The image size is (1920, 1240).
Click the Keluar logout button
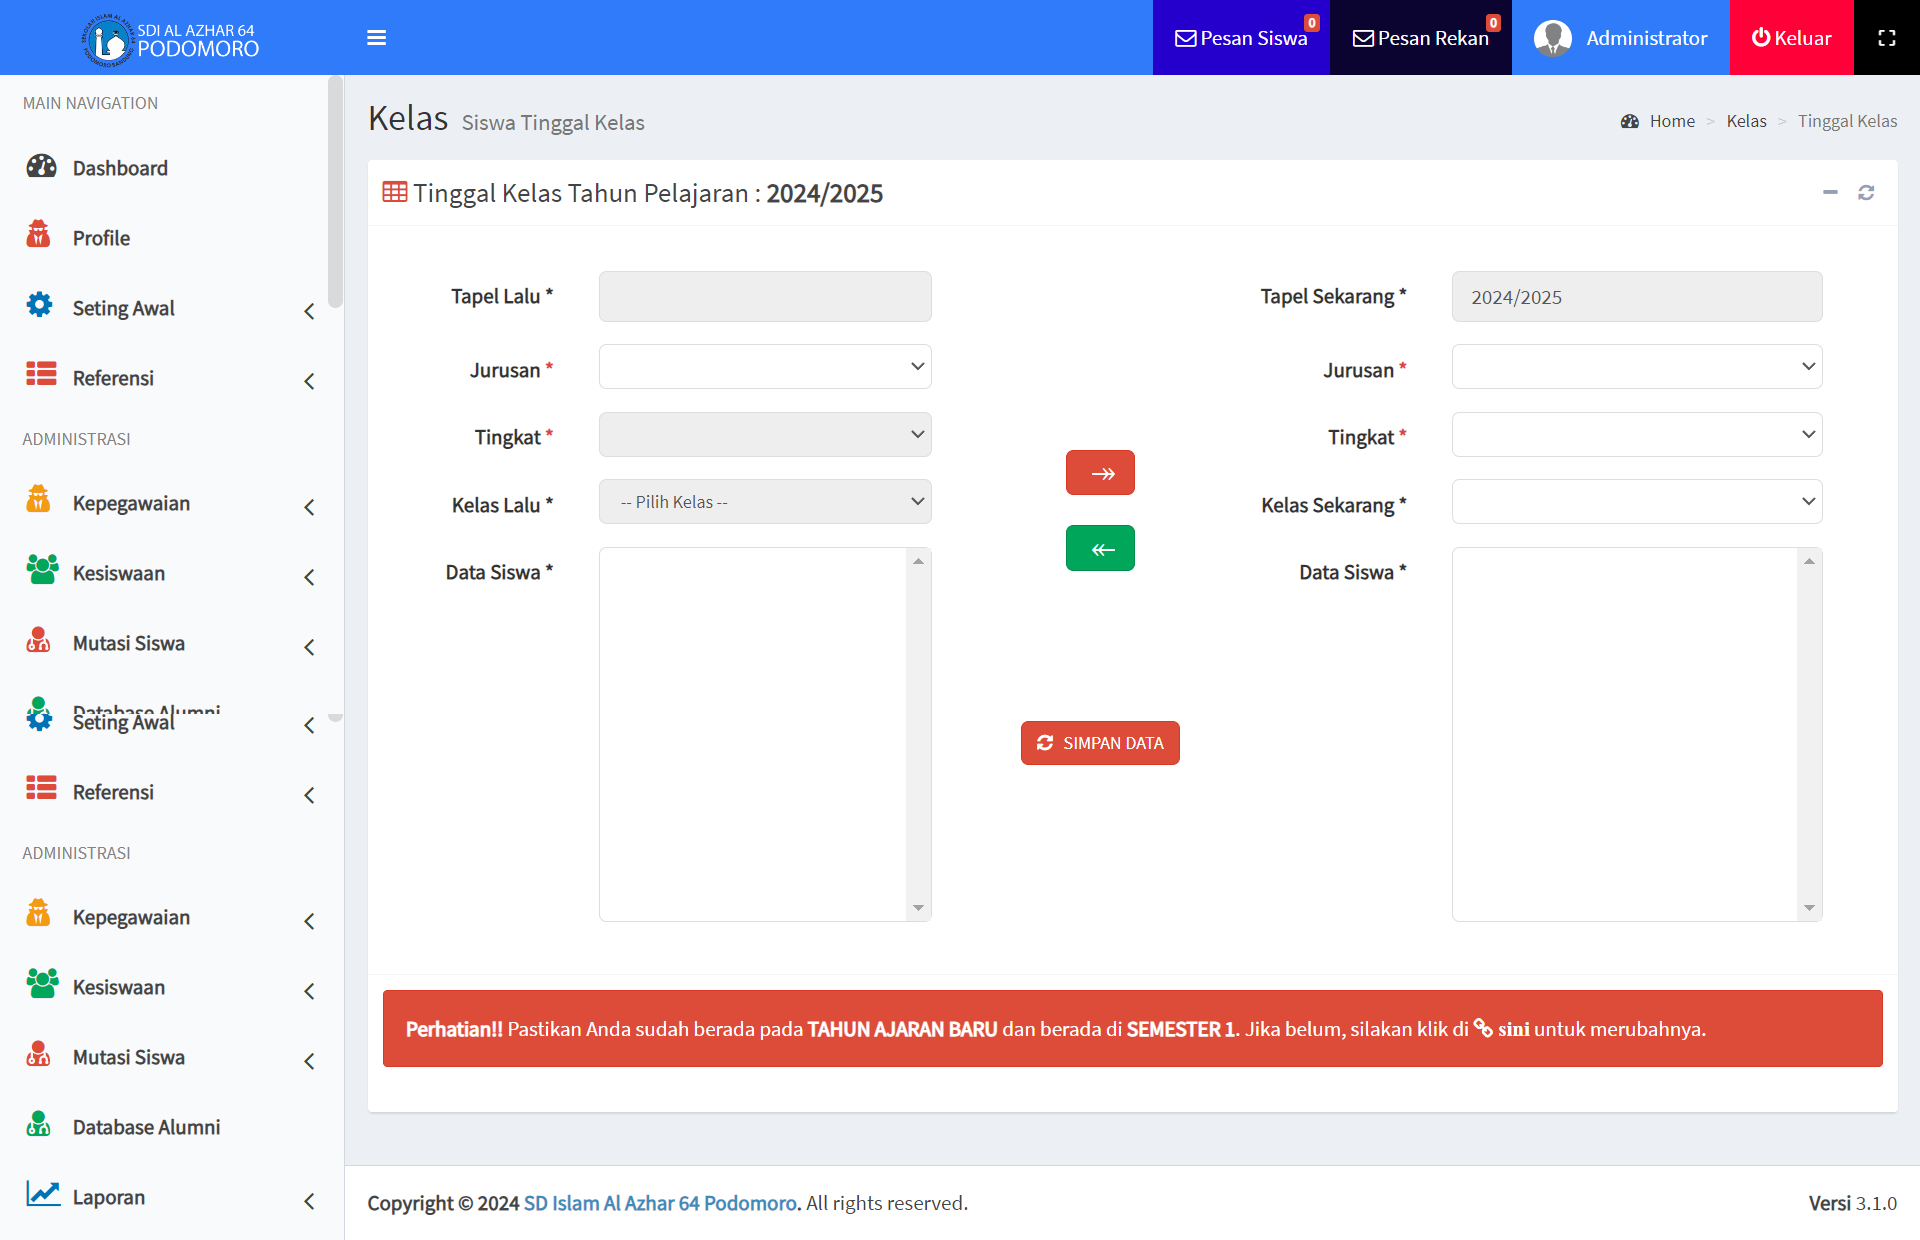coord(1791,38)
